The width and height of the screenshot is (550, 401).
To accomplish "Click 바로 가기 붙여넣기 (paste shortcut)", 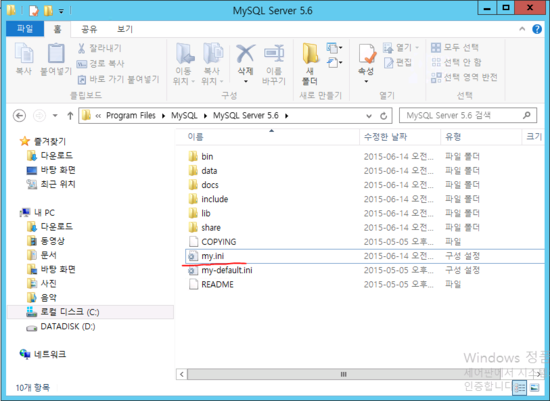I will [118, 79].
